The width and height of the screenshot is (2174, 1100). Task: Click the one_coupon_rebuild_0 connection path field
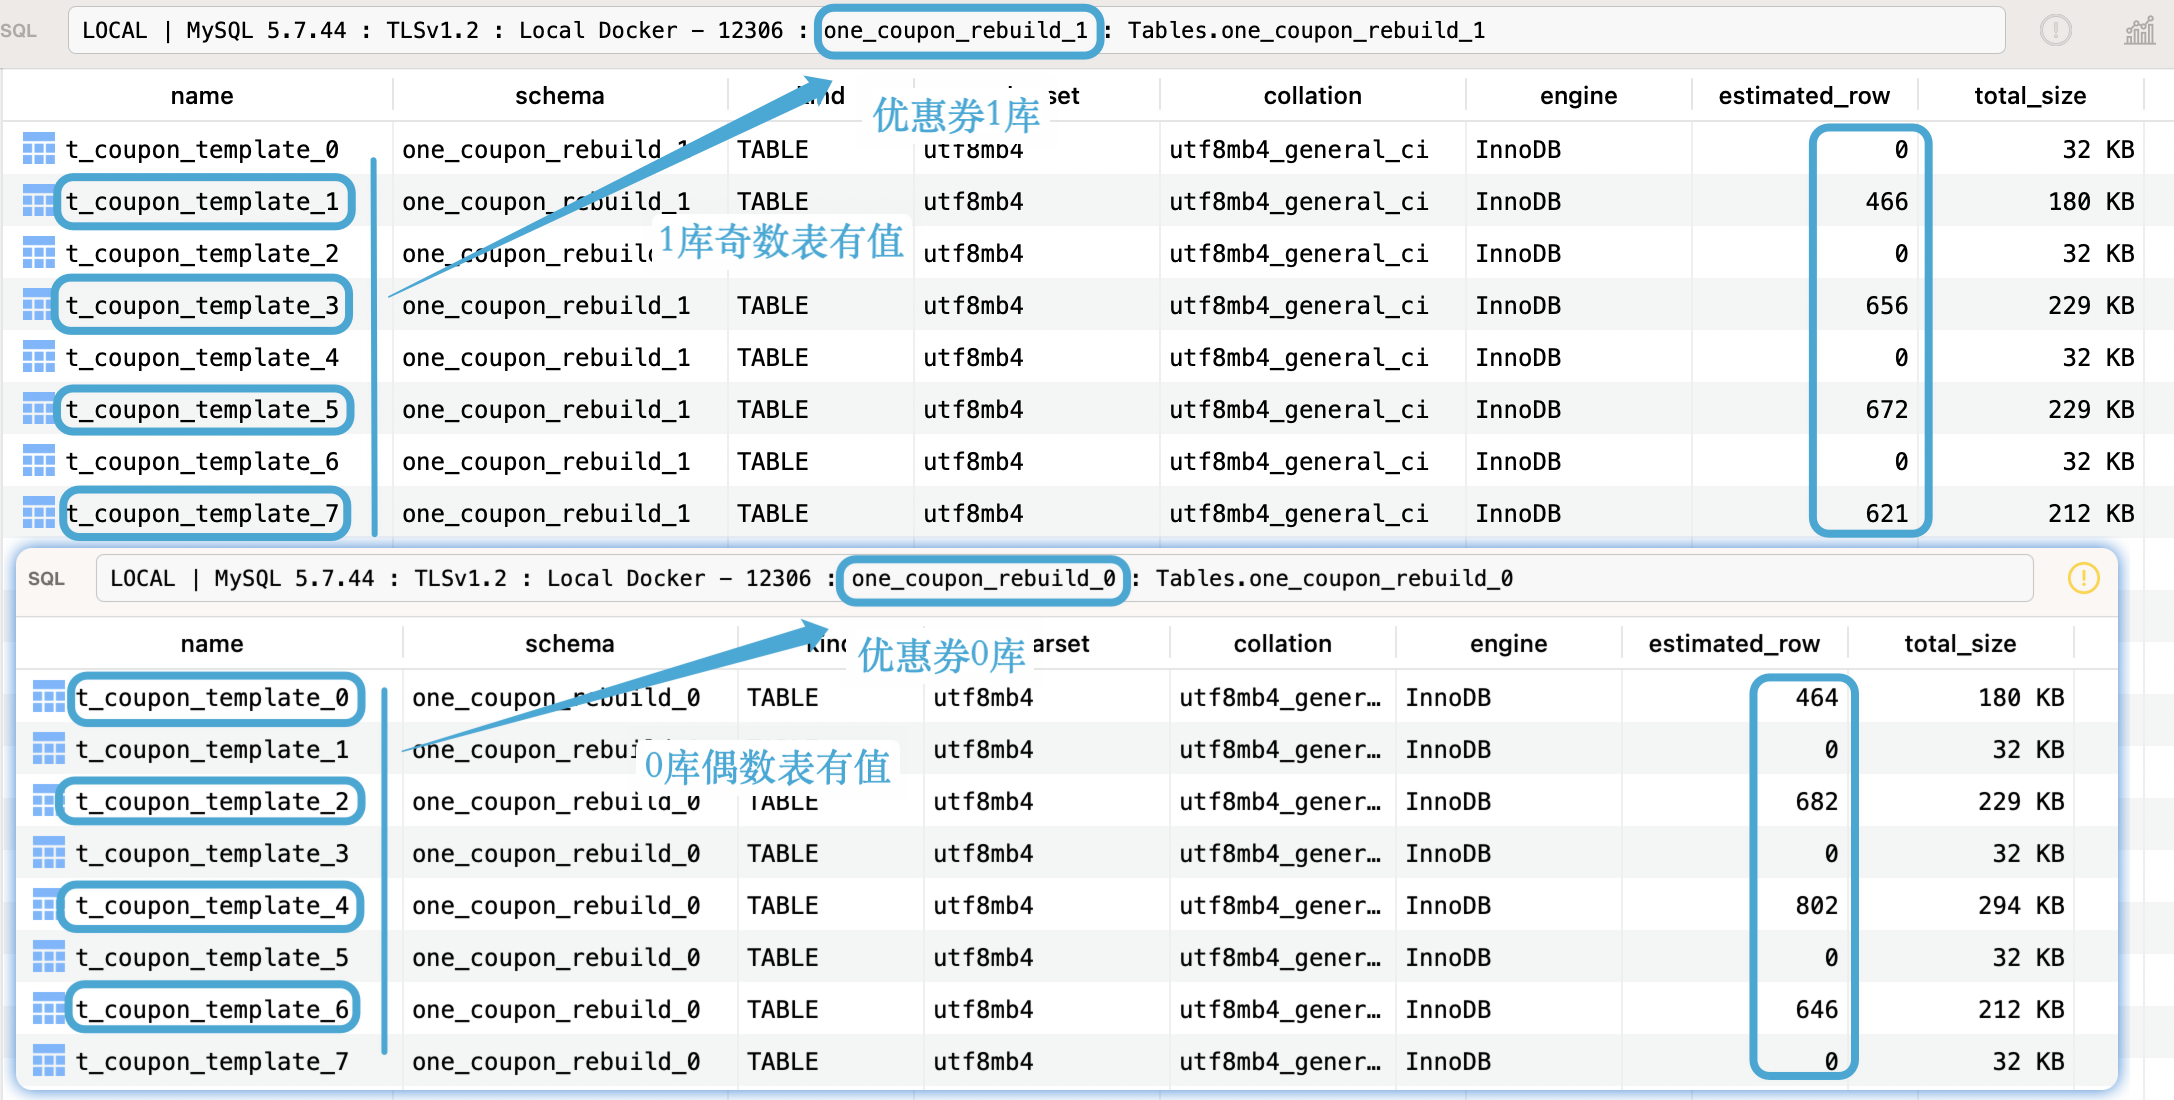pyautogui.click(x=1064, y=579)
